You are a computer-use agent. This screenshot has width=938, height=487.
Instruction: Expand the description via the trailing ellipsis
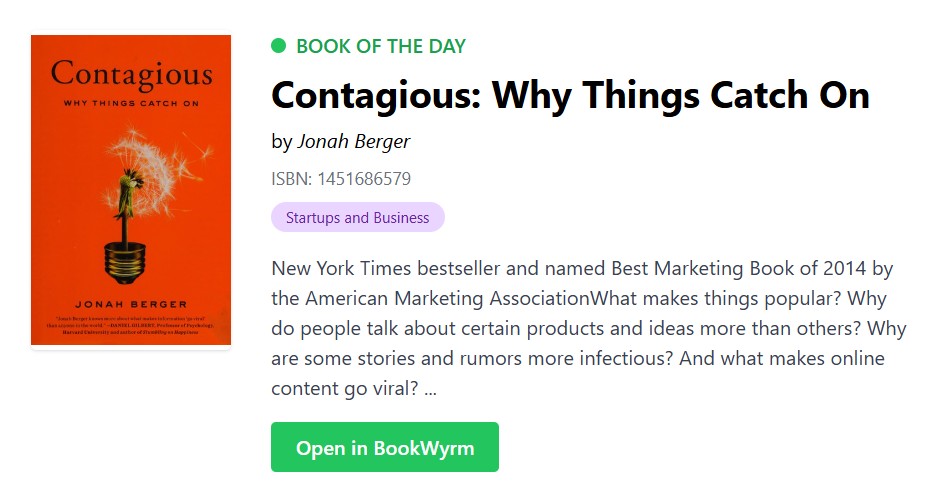click(x=431, y=388)
